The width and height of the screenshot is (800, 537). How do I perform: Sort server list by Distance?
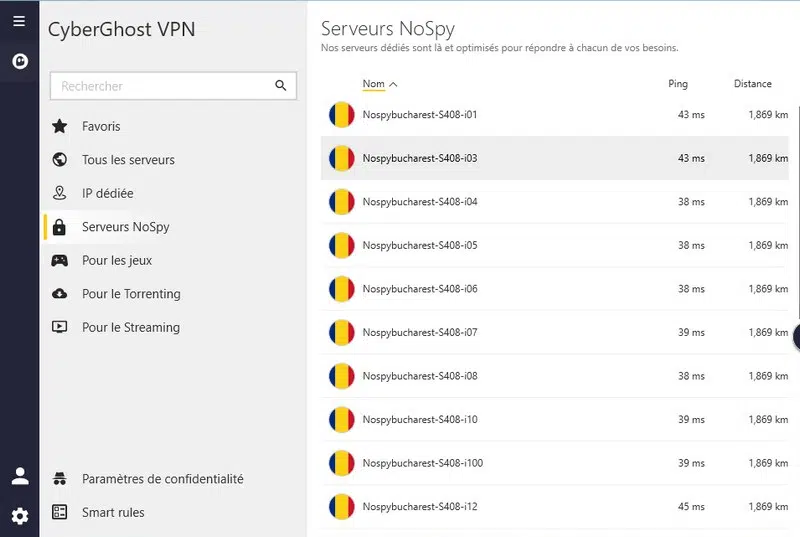[x=752, y=85]
